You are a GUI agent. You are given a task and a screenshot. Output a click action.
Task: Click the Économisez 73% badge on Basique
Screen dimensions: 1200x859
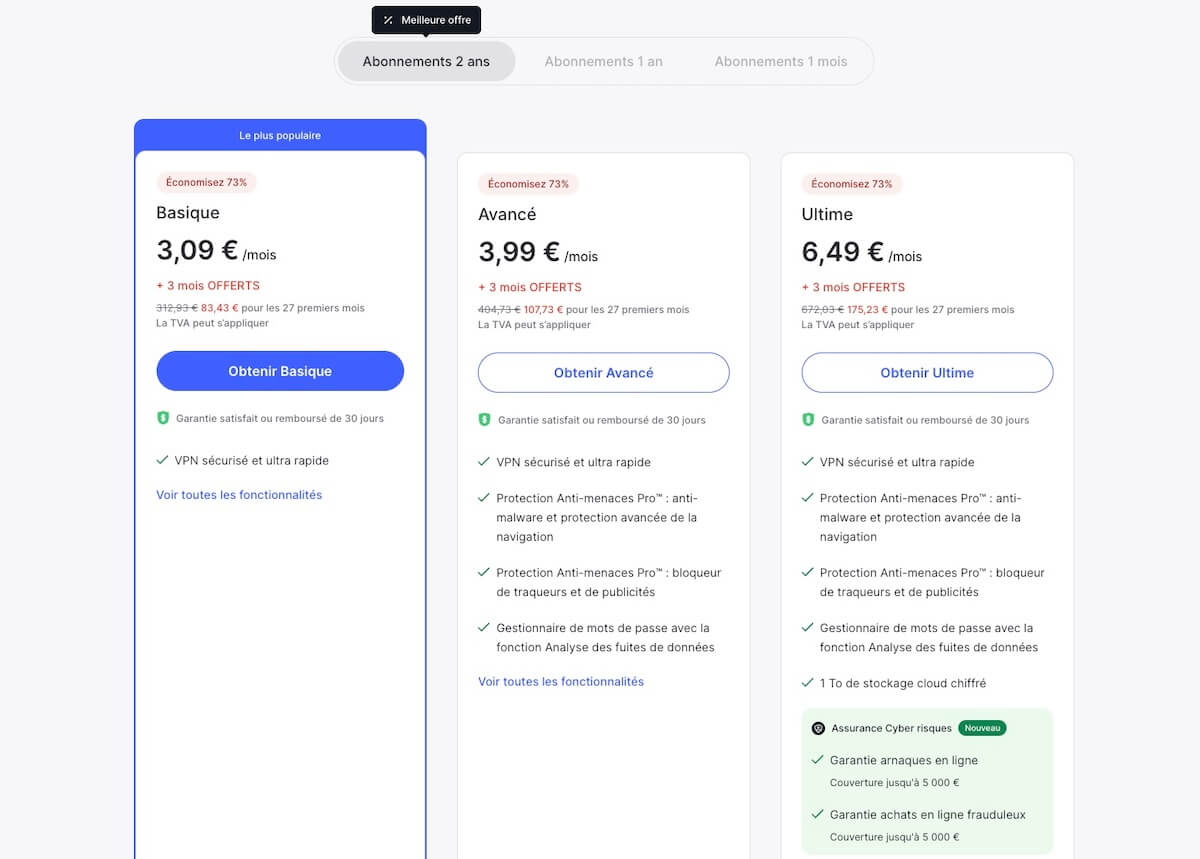click(207, 182)
